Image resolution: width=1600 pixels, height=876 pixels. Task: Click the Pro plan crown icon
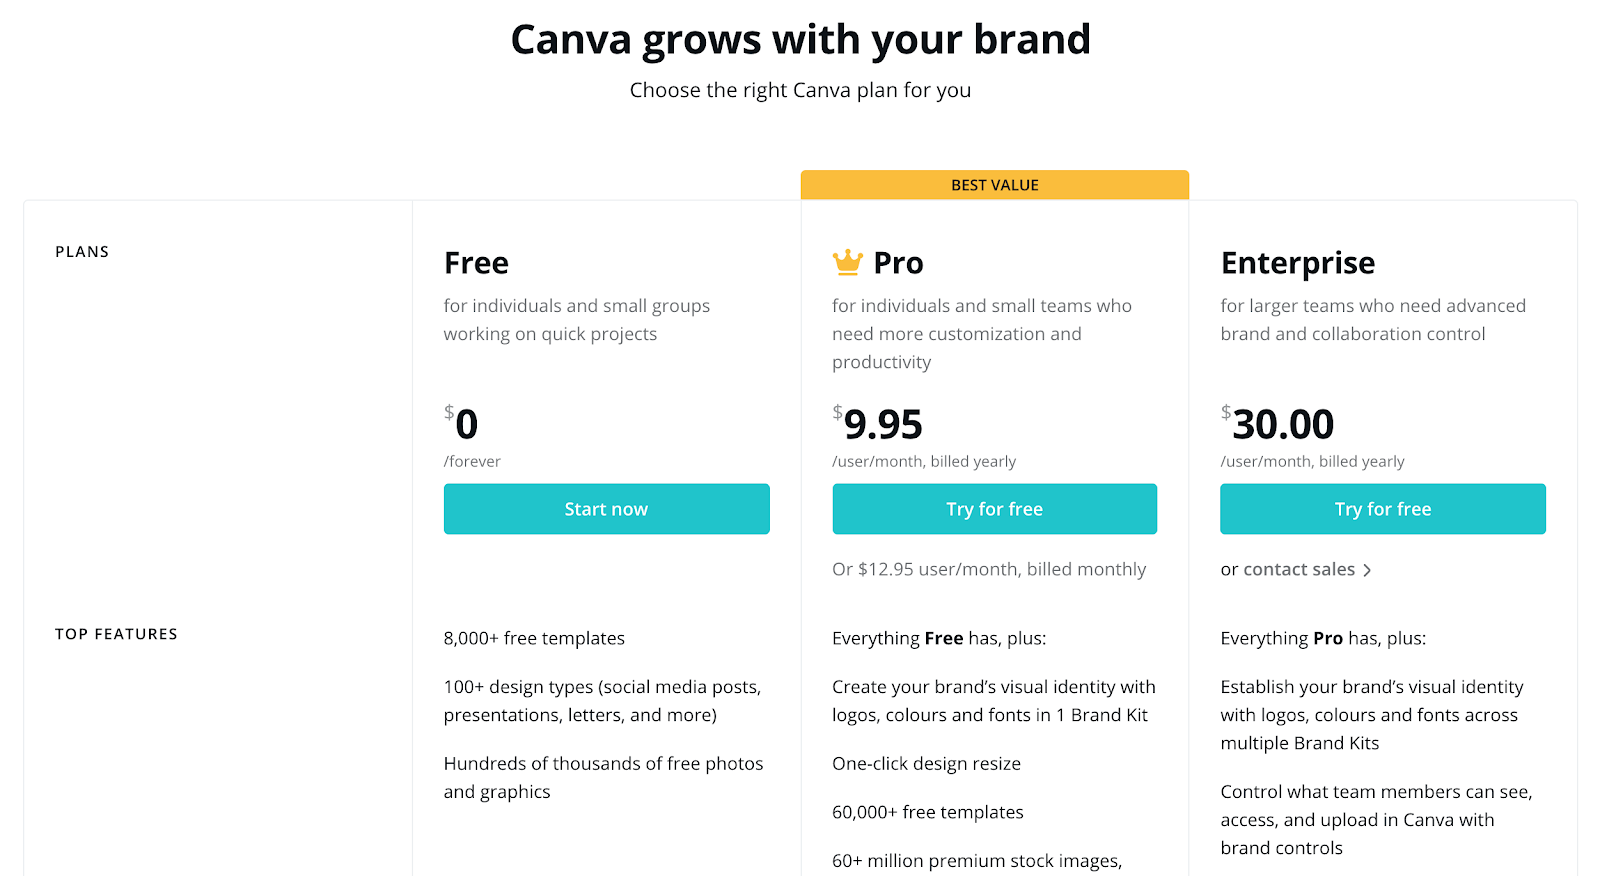[x=847, y=262]
